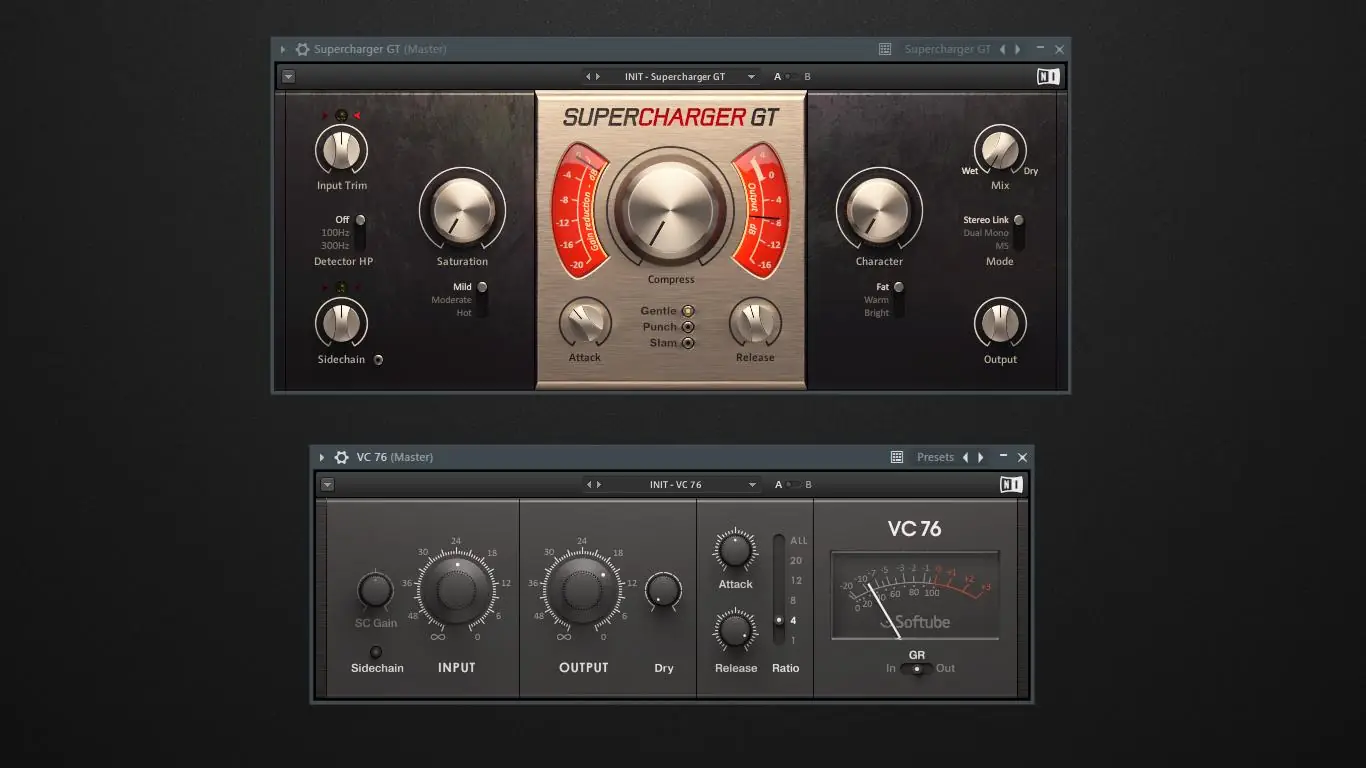Select next preset in Supercharger GT title bar

tap(1018, 49)
